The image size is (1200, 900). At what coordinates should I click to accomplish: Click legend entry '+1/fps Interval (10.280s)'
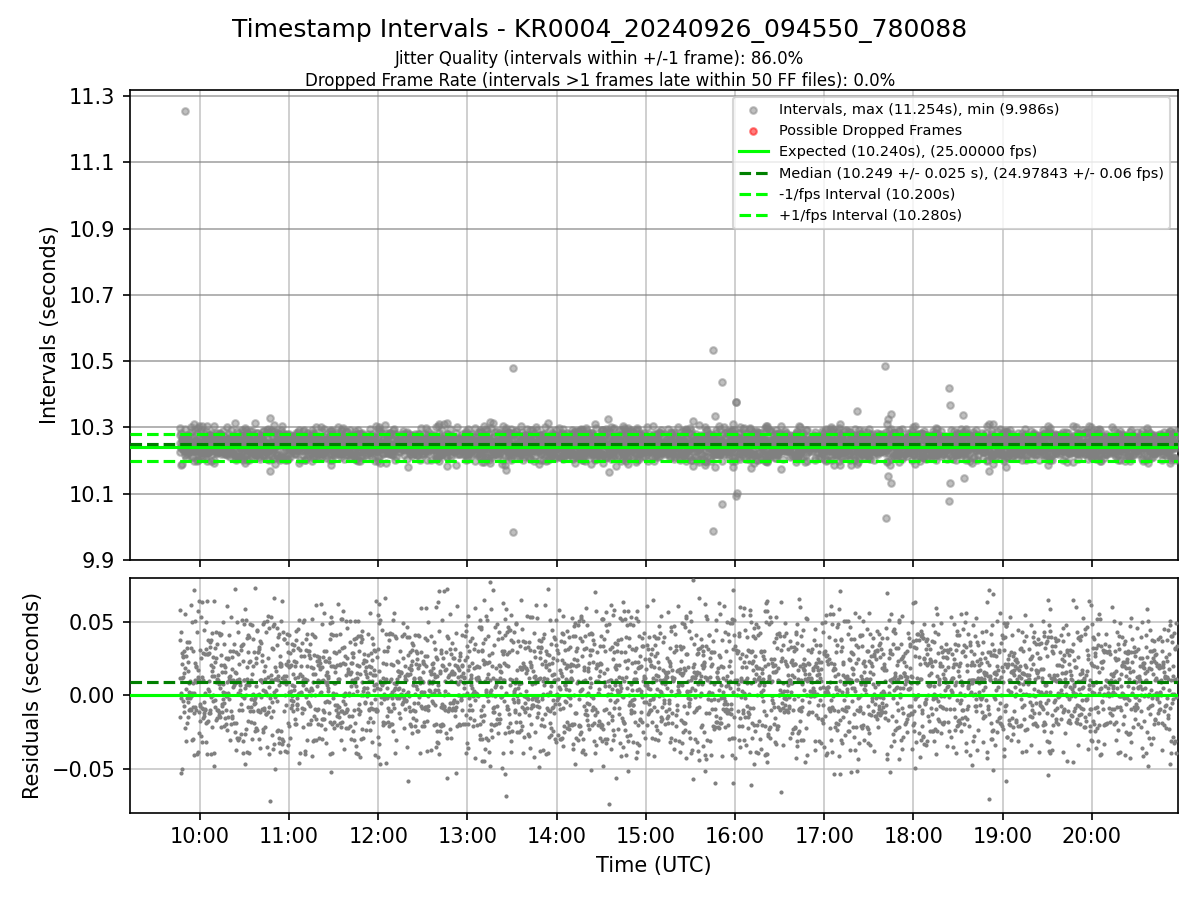(x=870, y=215)
